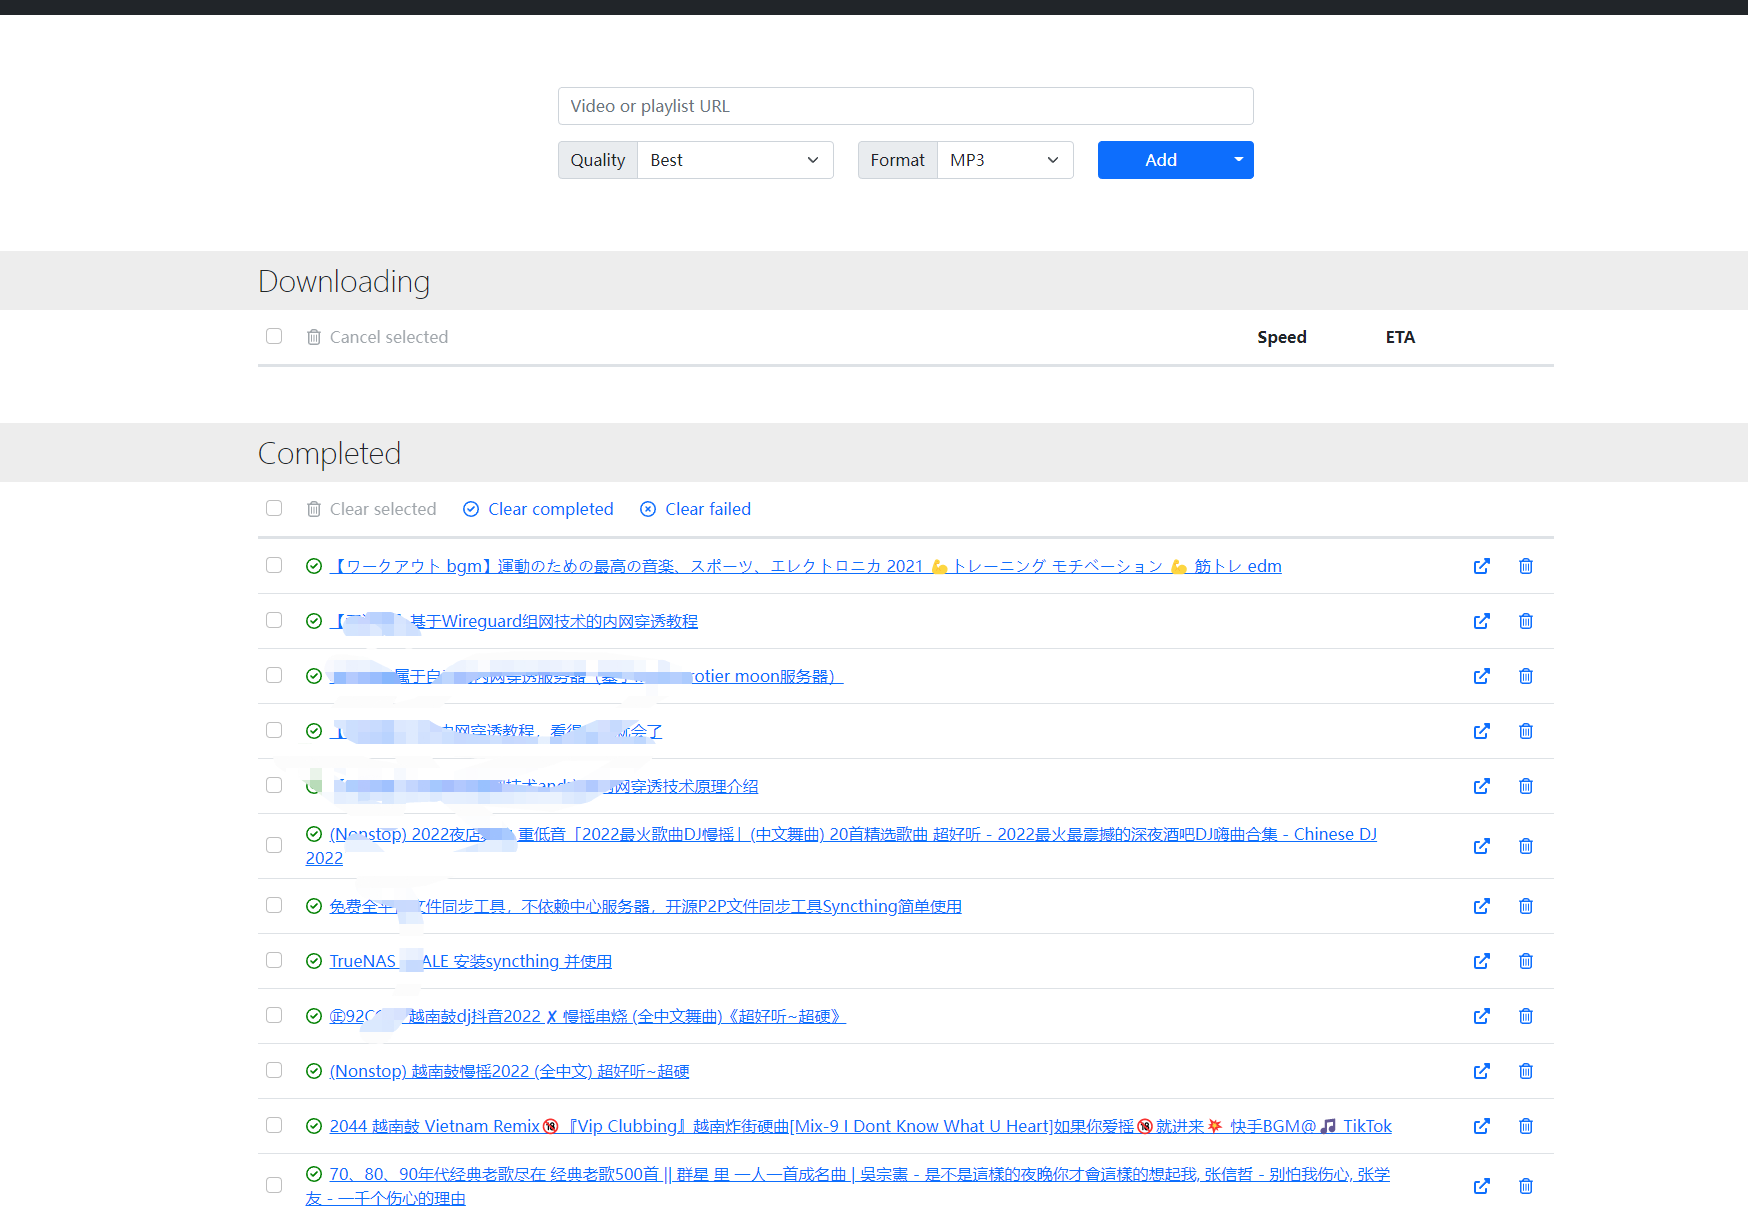This screenshot has width=1748, height=1213.
Task: Click the completed check icon on Wireguard entry
Action: 313,621
